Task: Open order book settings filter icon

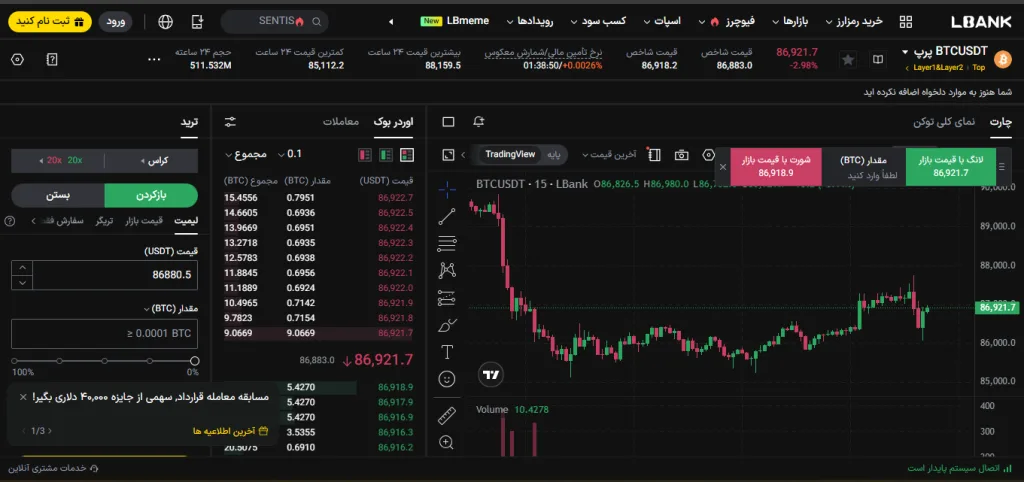Action: coord(230,122)
